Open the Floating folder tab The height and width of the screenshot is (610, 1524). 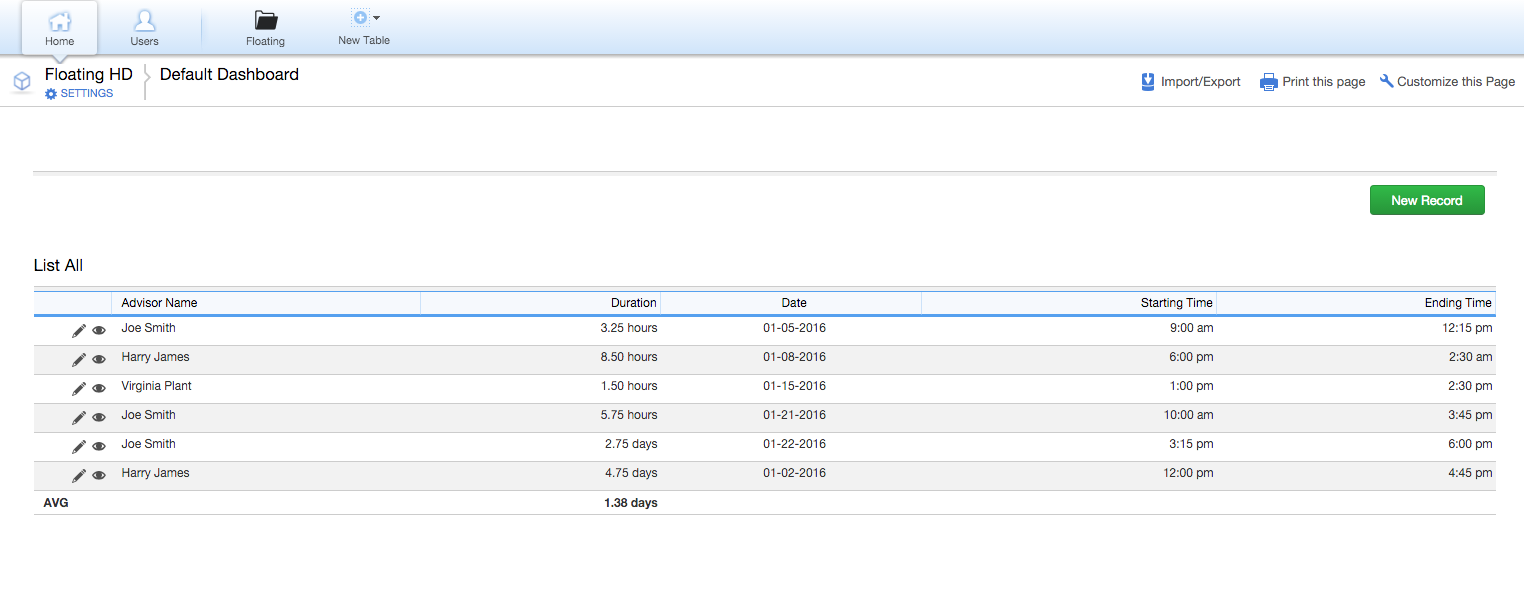coord(265,28)
